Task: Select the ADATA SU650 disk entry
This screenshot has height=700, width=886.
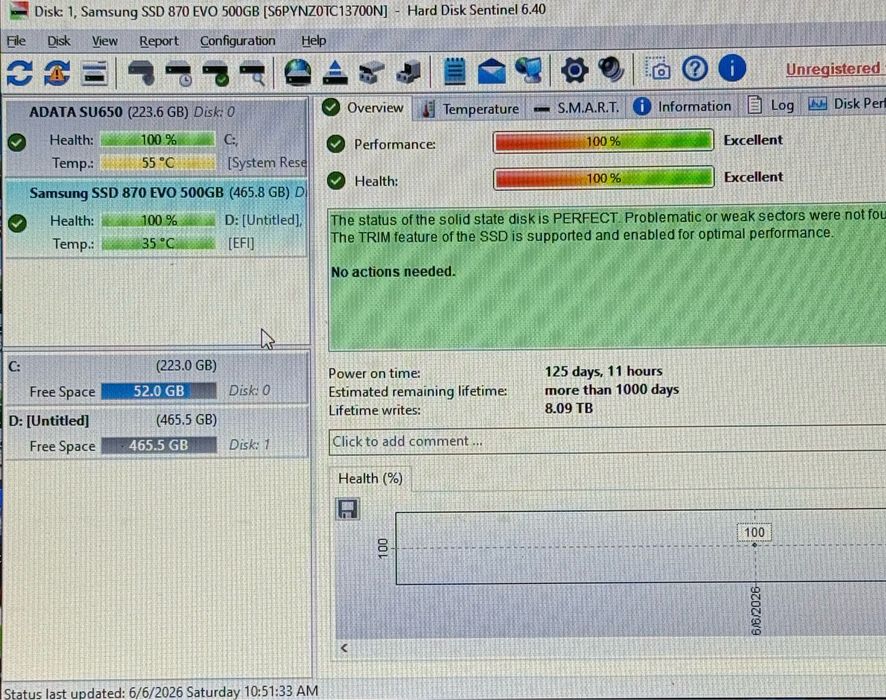Action: click(x=157, y=137)
